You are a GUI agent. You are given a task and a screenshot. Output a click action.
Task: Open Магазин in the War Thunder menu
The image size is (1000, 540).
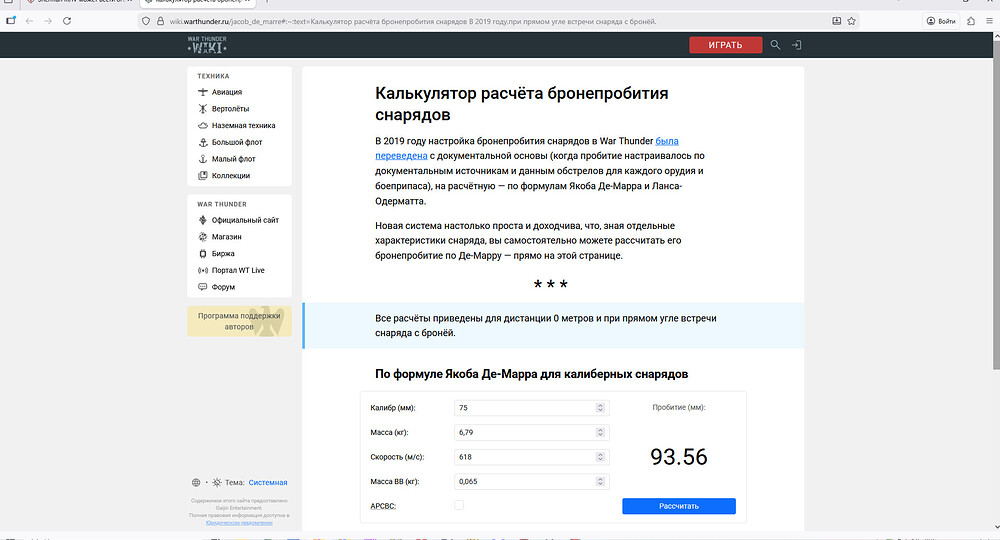click(226, 237)
